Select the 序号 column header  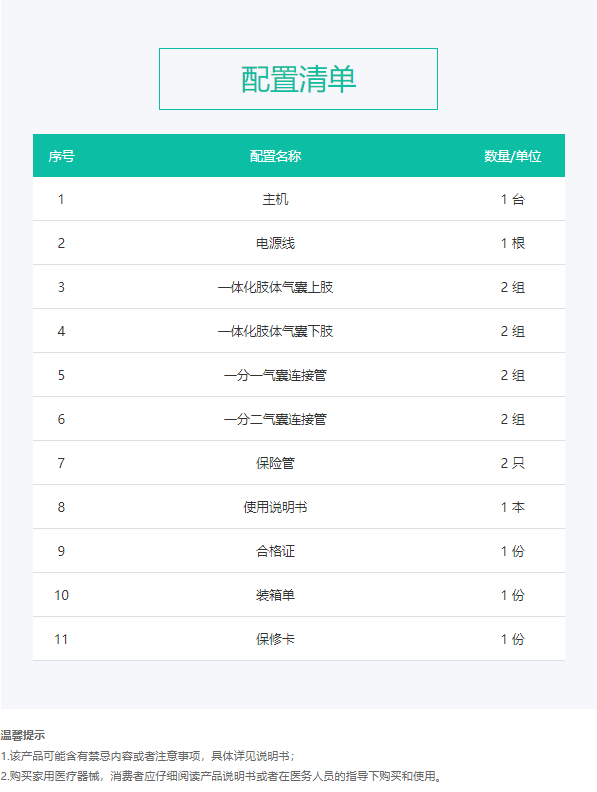pos(62,156)
